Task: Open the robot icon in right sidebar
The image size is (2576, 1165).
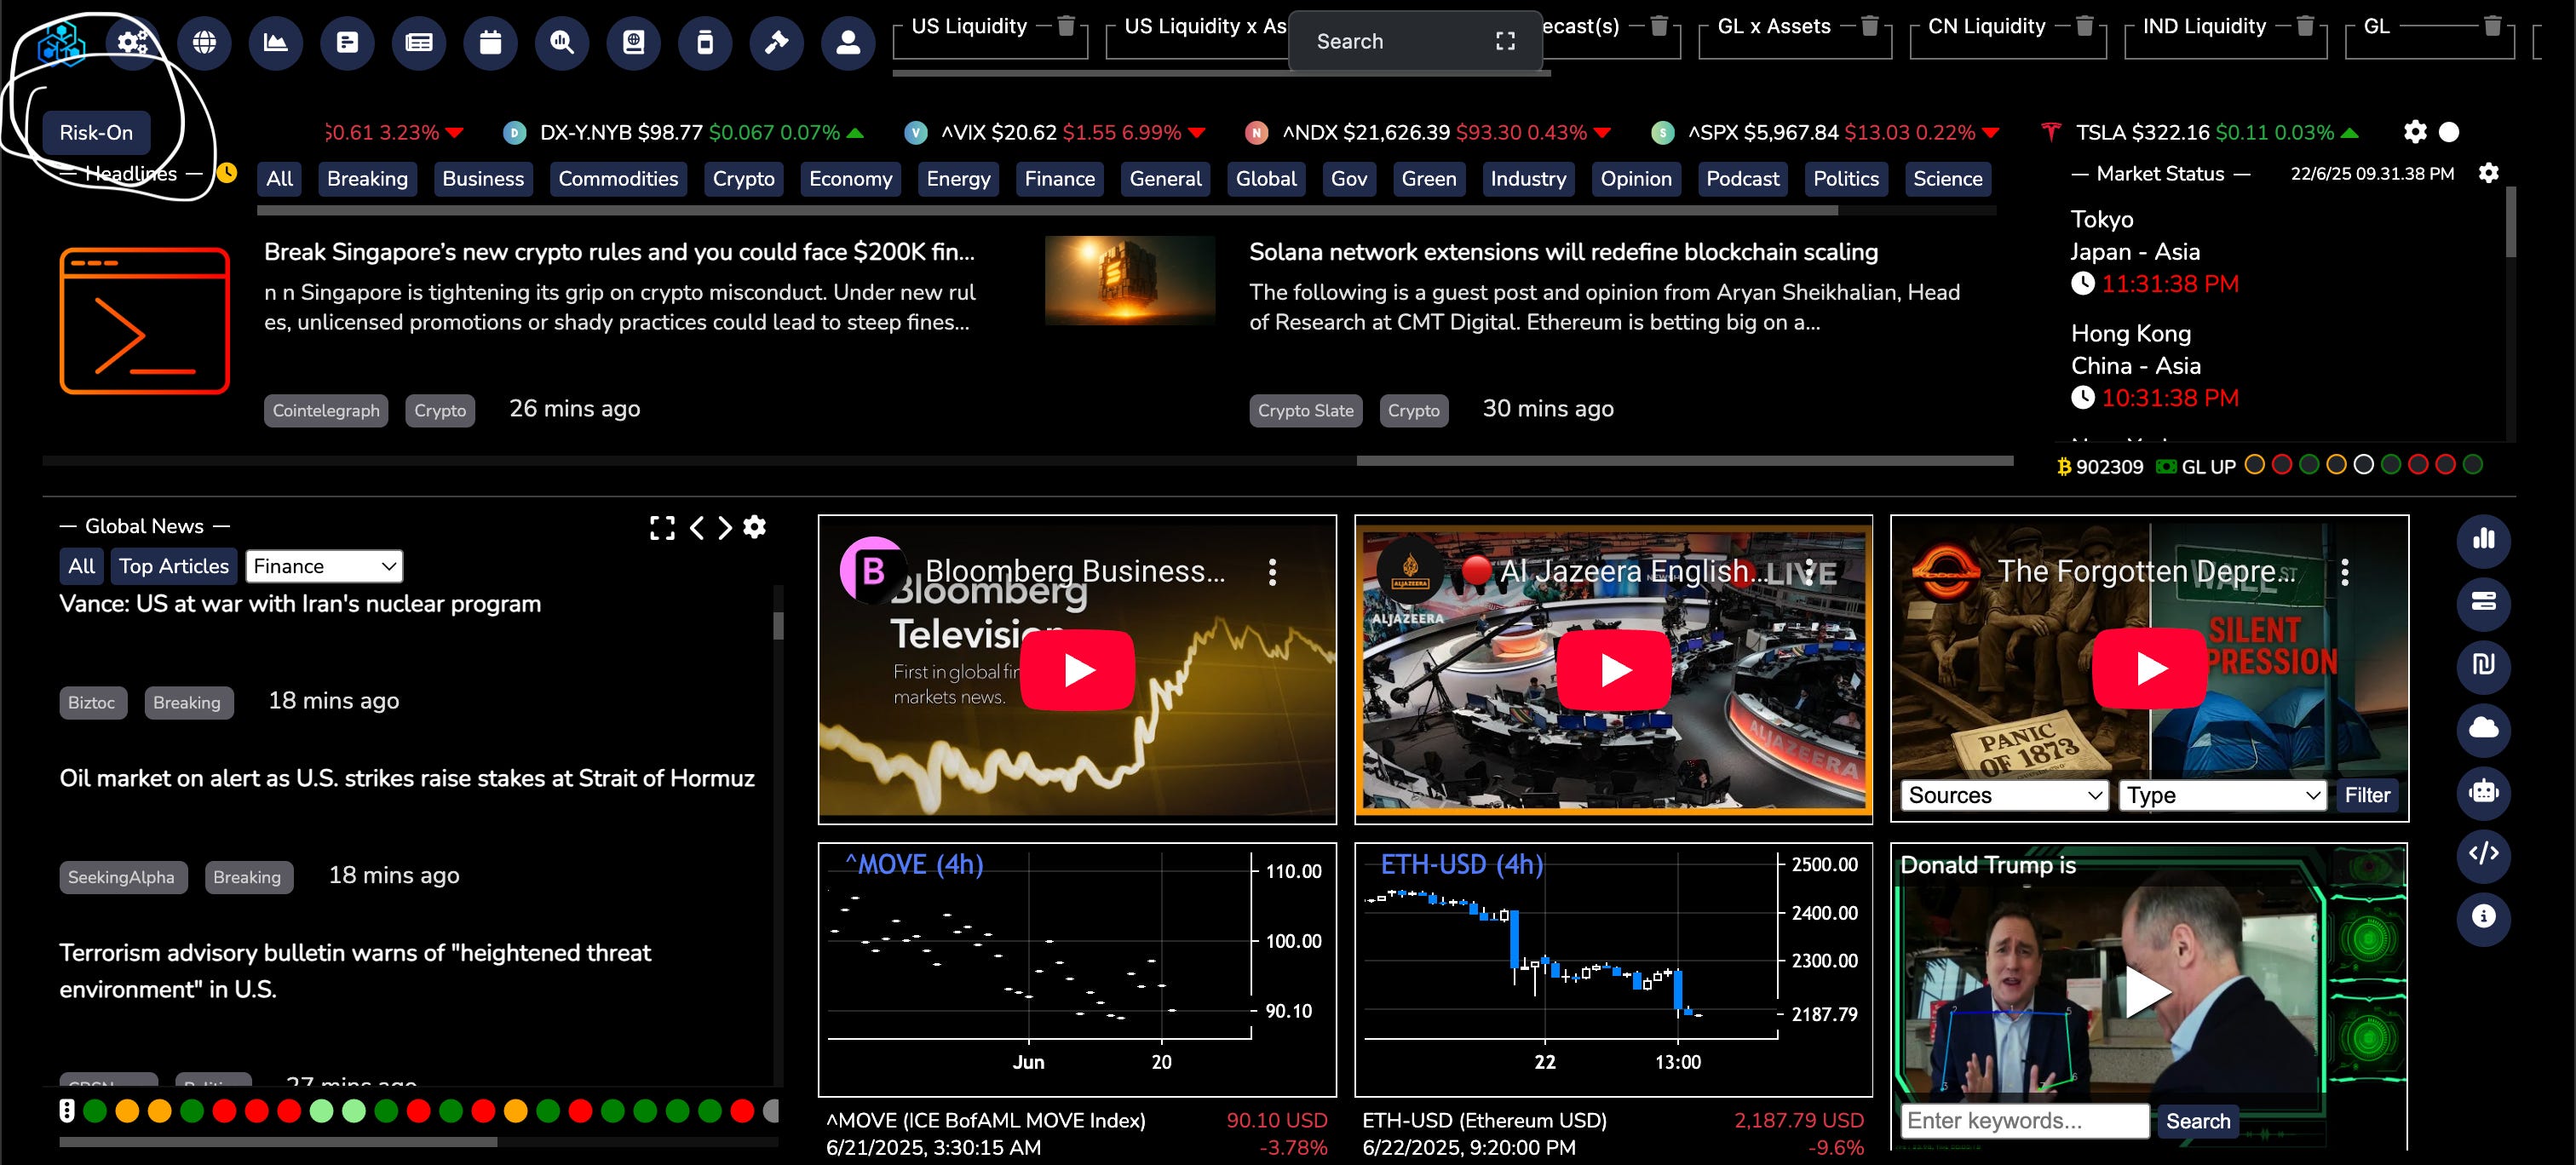Action: point(2483,791)
